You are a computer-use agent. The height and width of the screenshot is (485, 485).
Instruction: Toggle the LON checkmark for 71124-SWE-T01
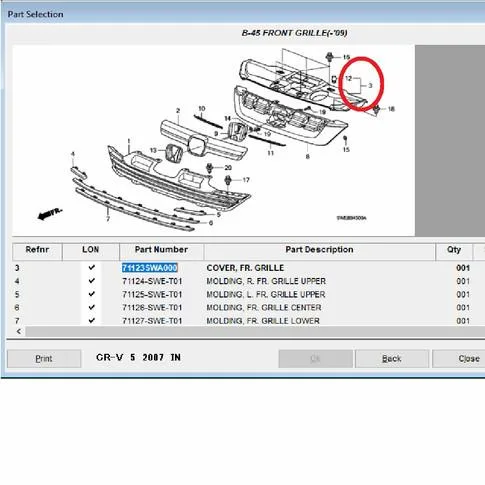coord(92,281)
